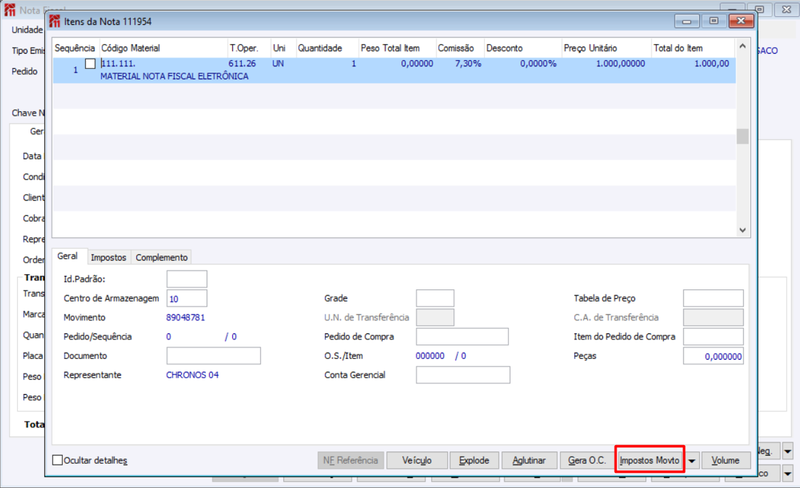Viewport: 800px width, 488px height.
Task: Click the Veículo button
Action: pos(417,460)
